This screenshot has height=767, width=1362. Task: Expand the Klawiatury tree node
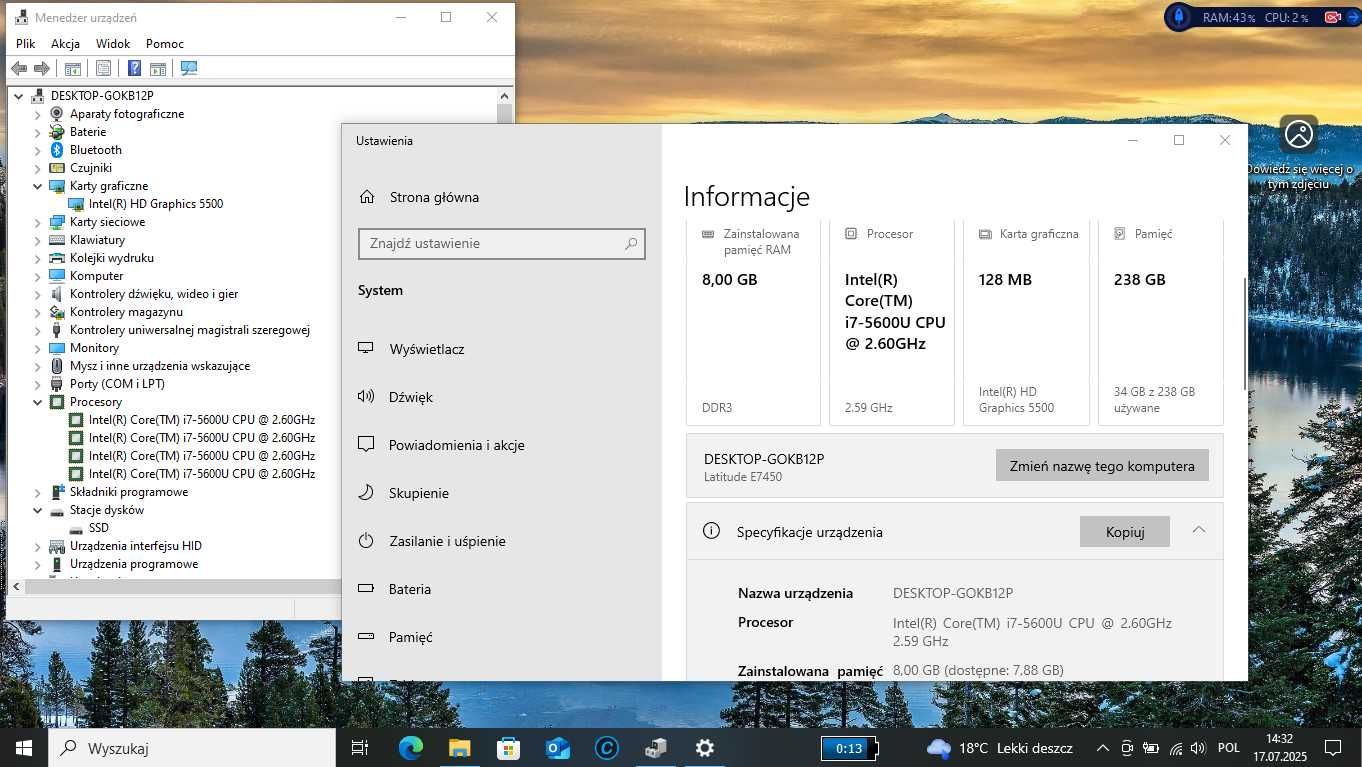pyautogui.click(x=38, y=240)
